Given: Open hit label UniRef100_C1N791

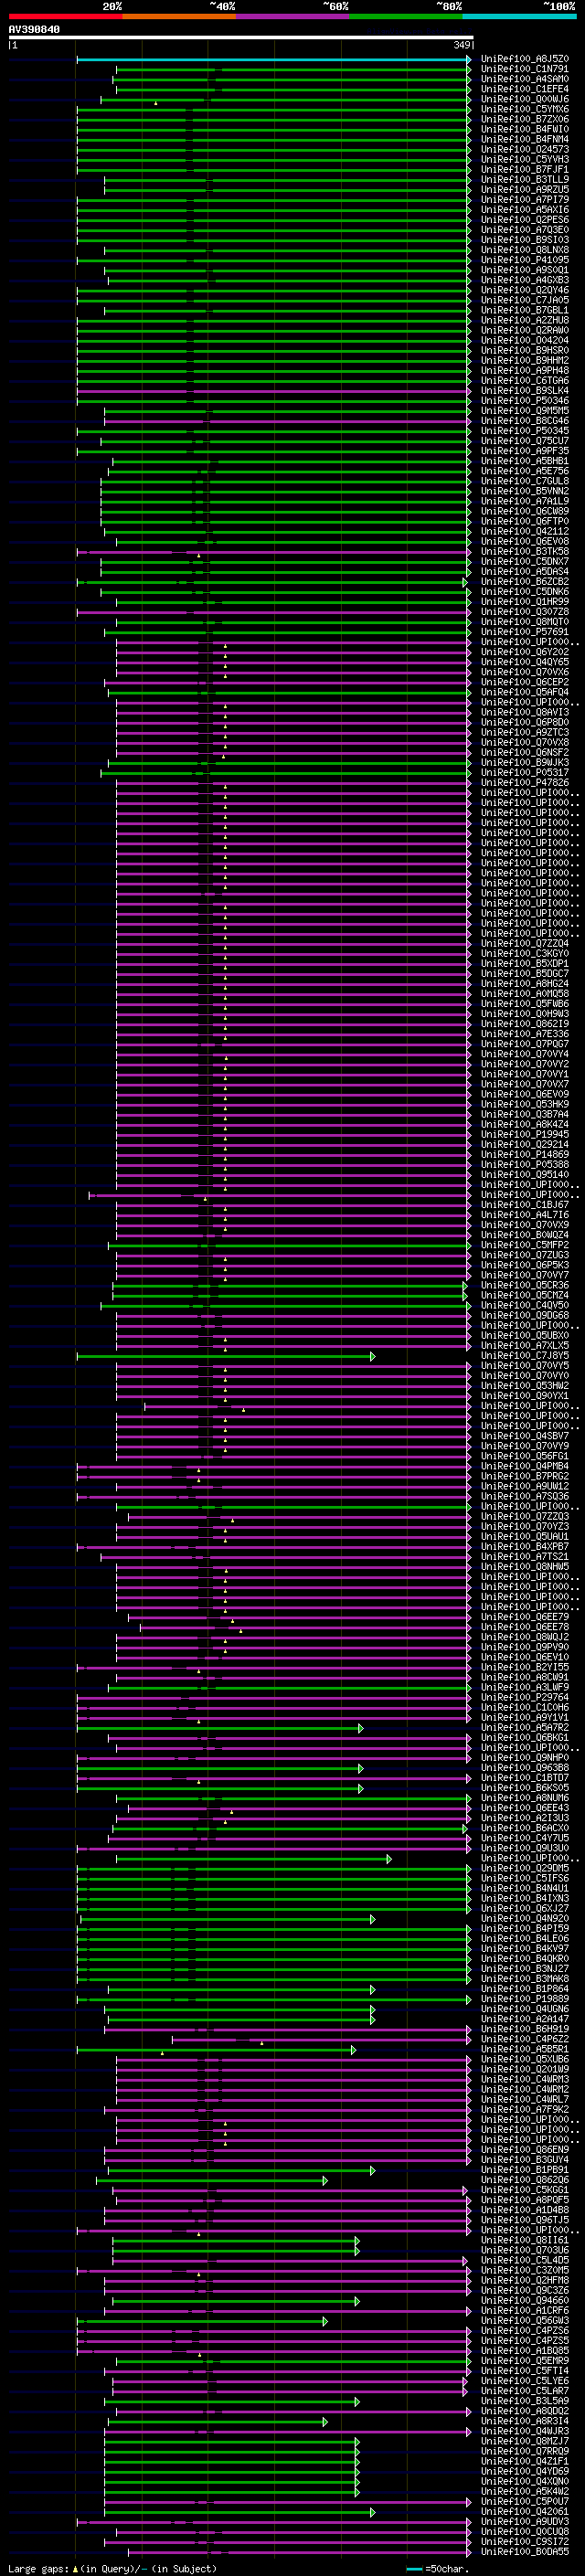Looking at the screenshot, I should coord(525,69).
